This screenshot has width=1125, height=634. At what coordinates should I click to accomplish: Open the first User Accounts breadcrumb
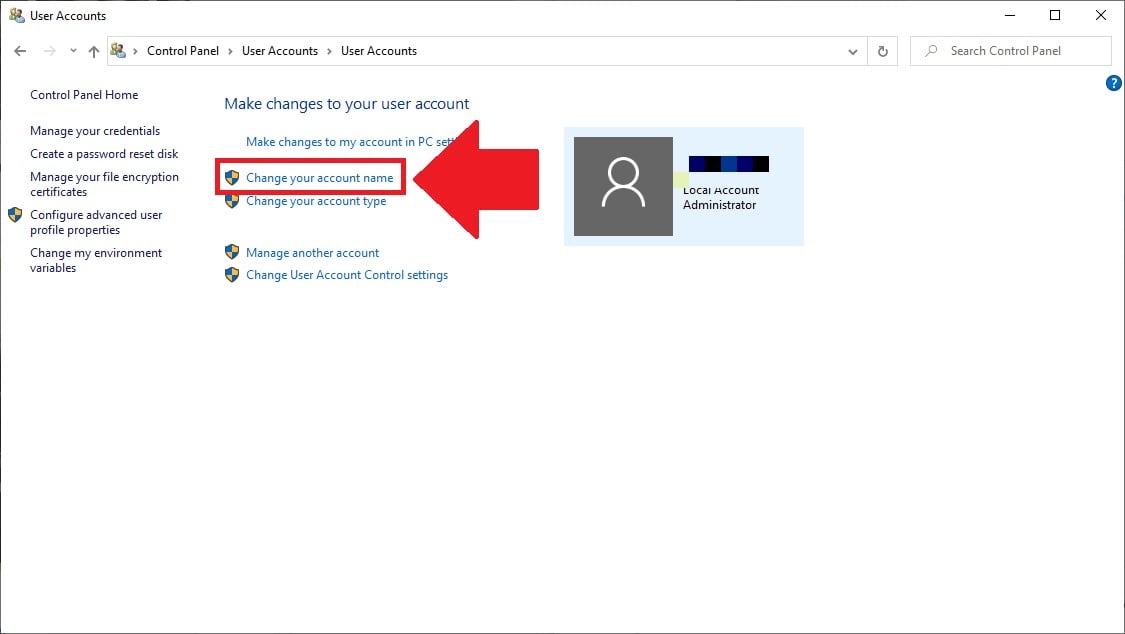coord(280,51)
